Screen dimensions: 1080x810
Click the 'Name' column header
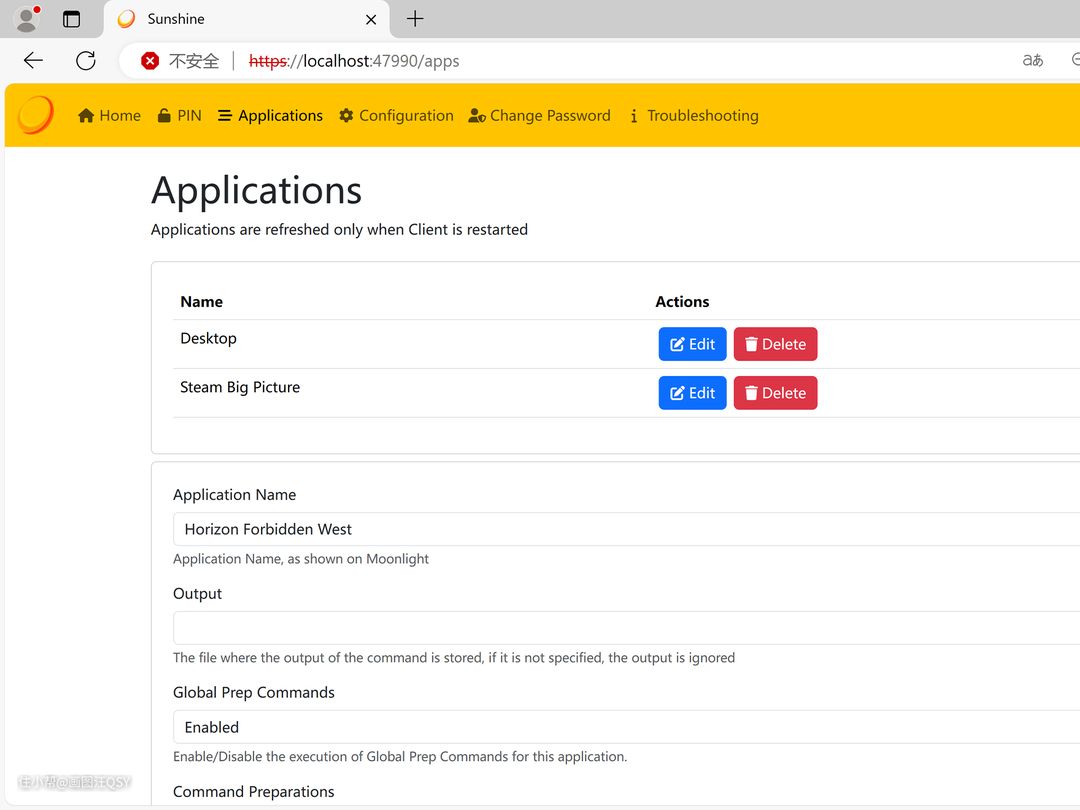201,302
